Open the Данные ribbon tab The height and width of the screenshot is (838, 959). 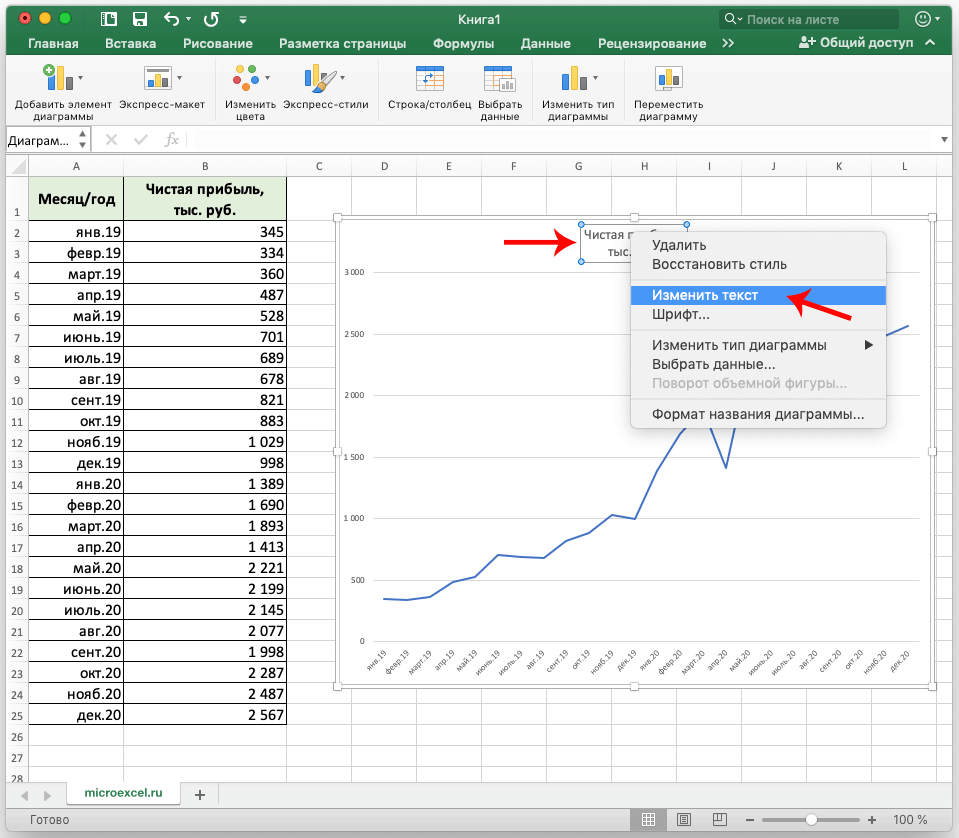[546, 43]
